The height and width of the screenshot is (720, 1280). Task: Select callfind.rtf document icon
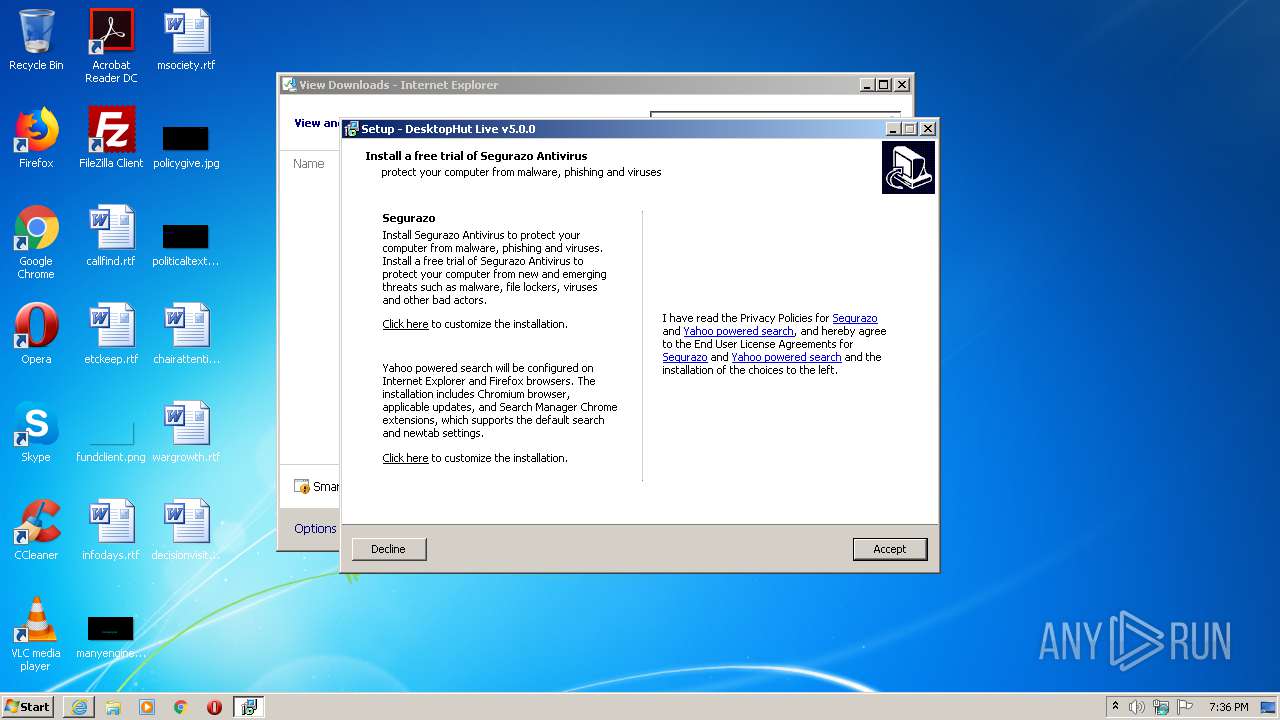point(111,236)
